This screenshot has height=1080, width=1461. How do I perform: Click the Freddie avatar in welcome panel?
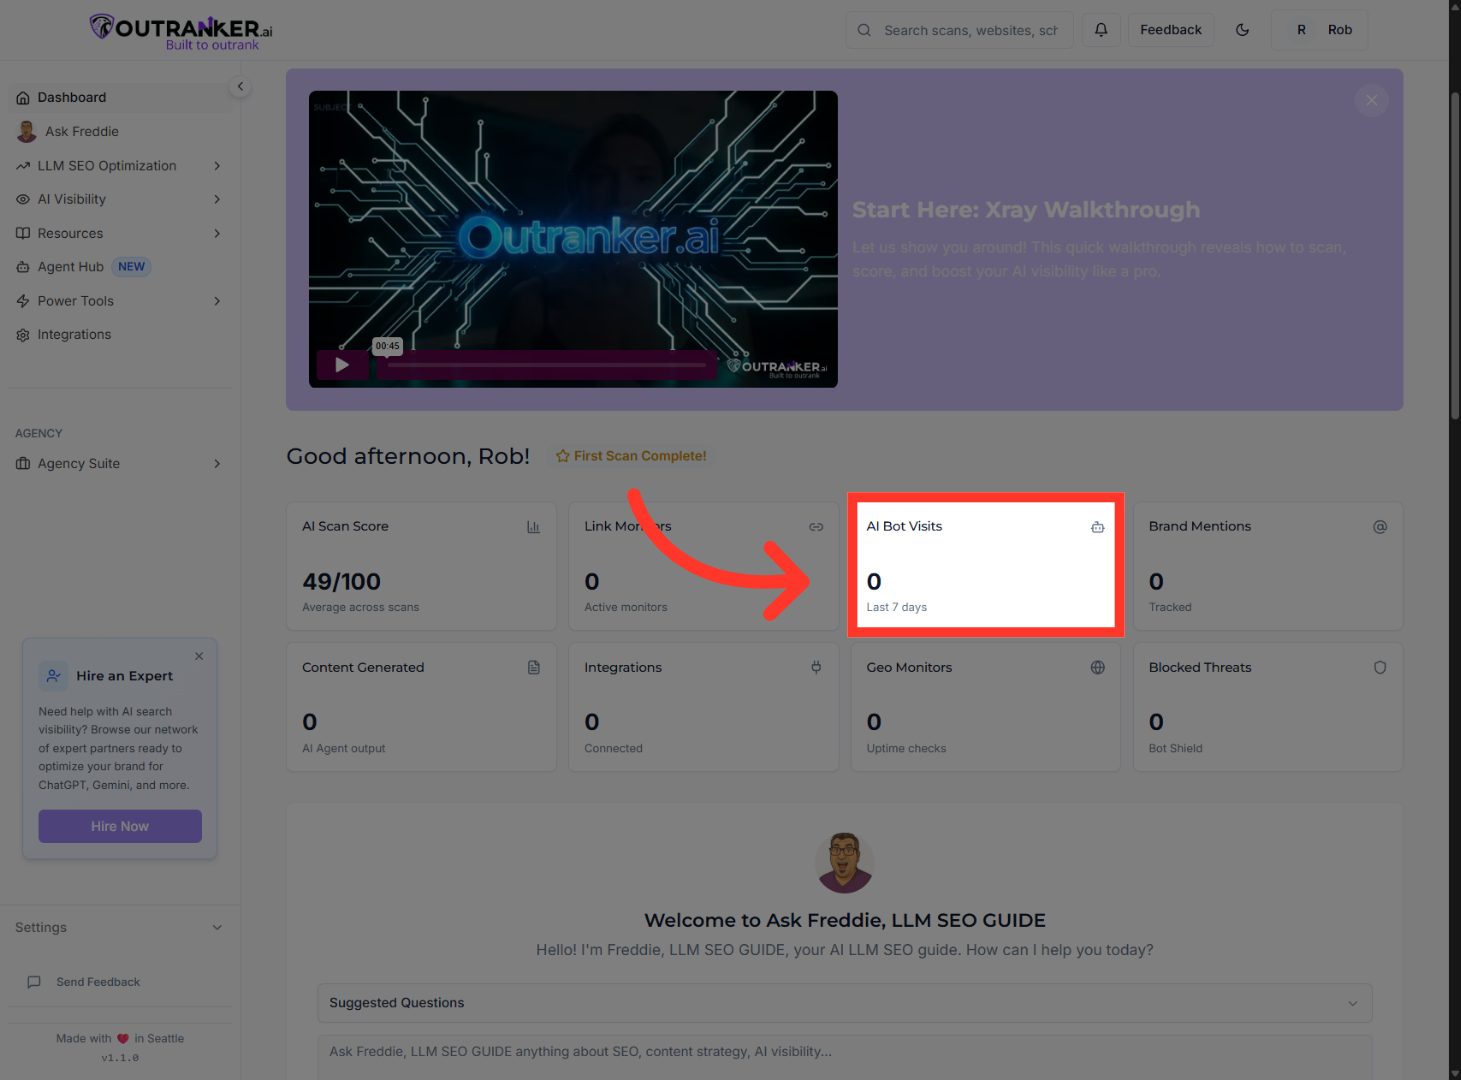845,863
